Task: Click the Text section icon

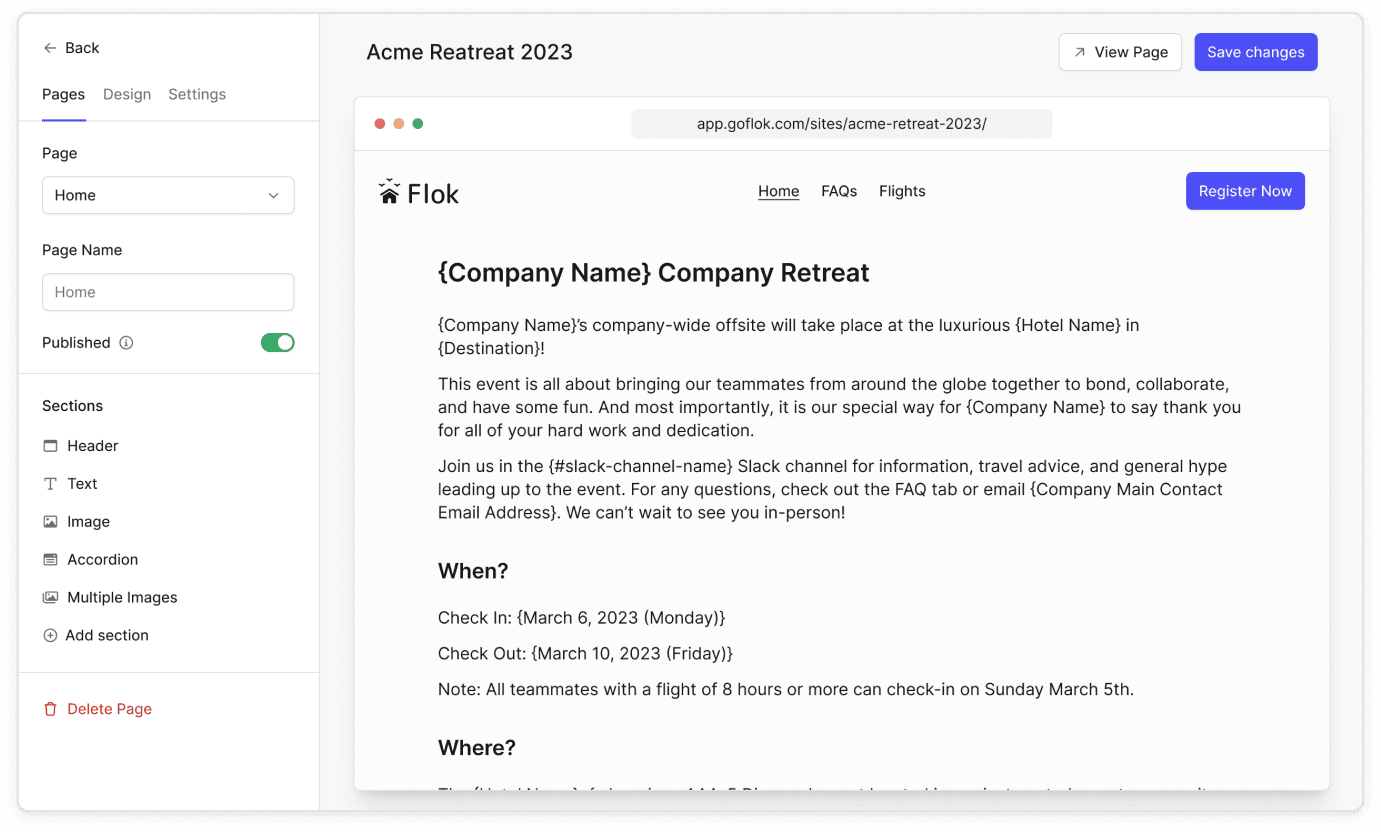Action: tap(50, 484)
